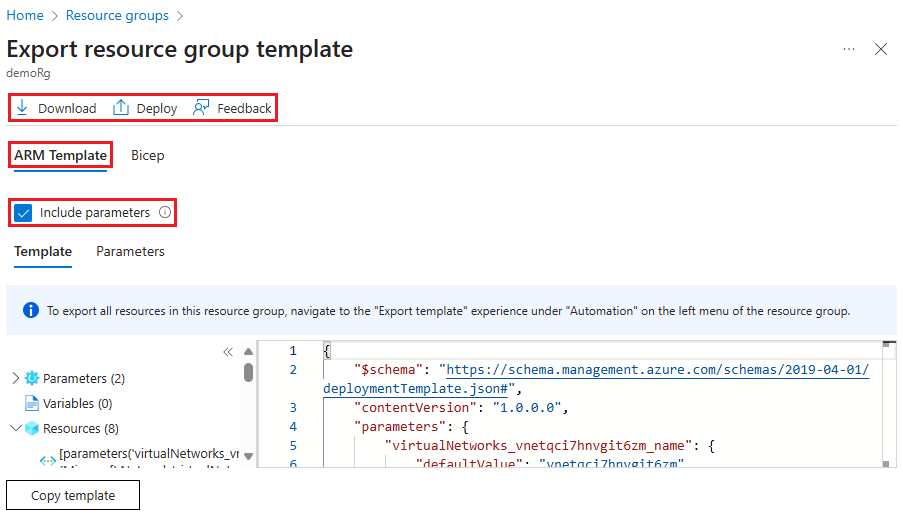Expand the Parameters (2) tree node

click(x=14, y=379)
